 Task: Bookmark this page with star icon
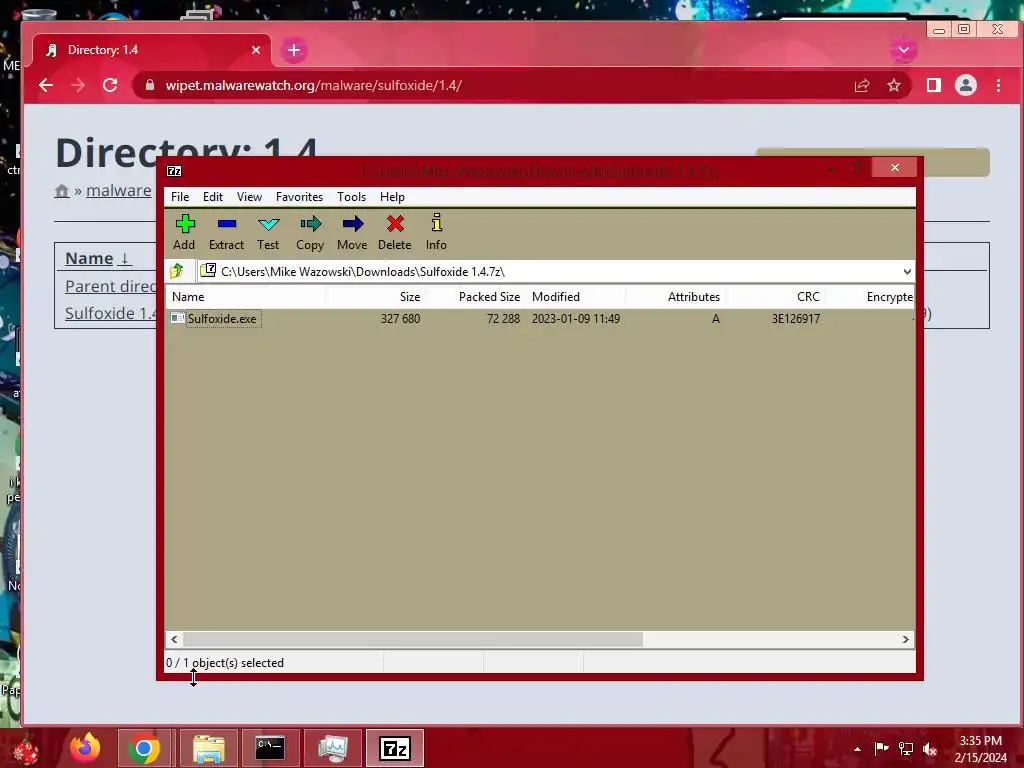893,86
